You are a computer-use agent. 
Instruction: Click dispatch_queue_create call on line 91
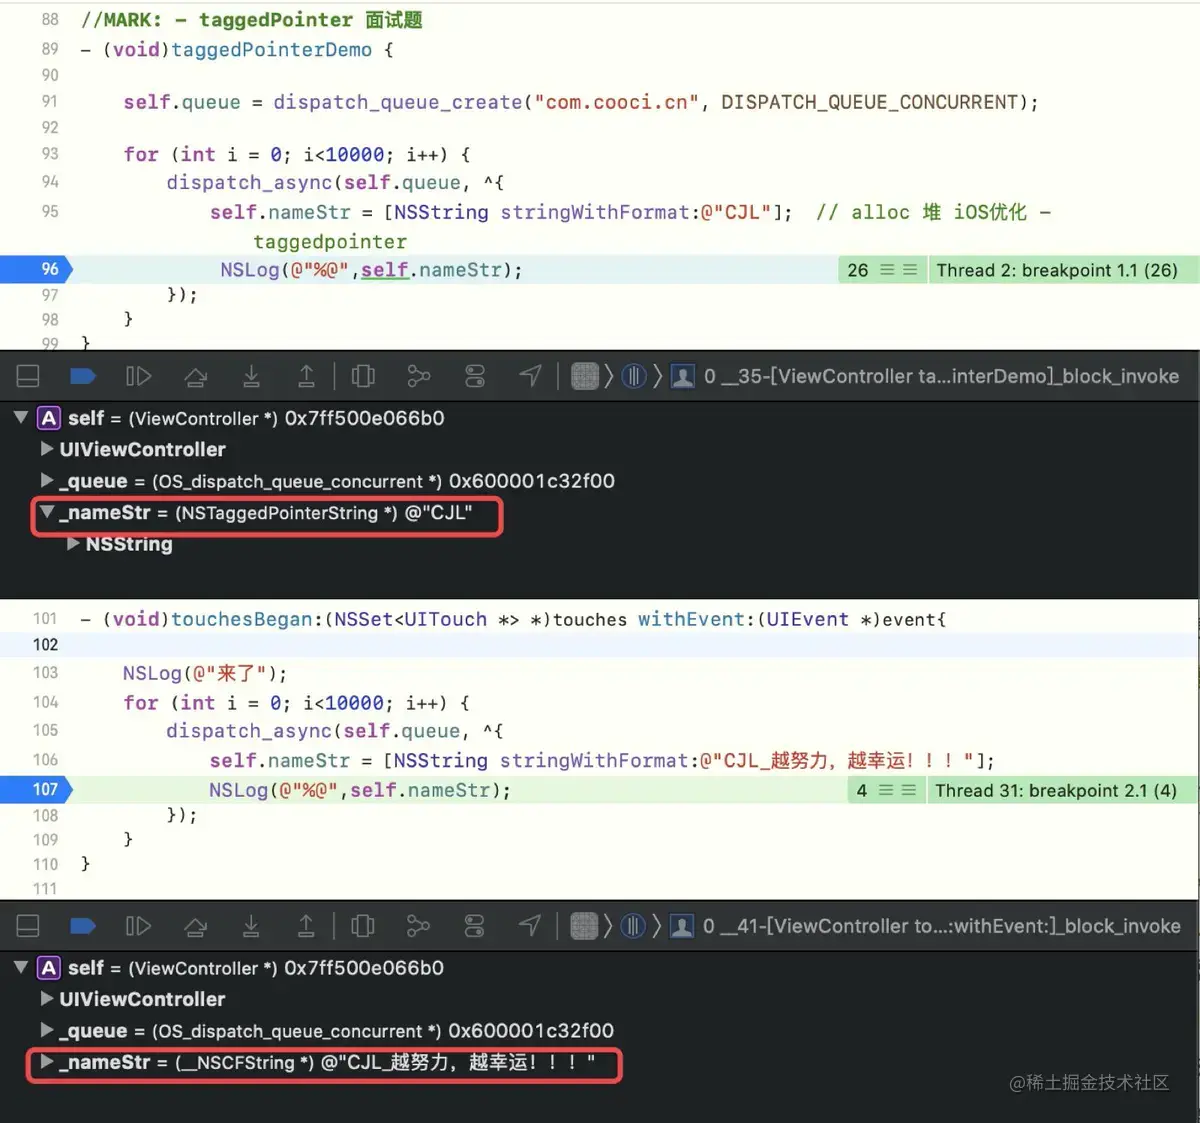tap(398, 102)
